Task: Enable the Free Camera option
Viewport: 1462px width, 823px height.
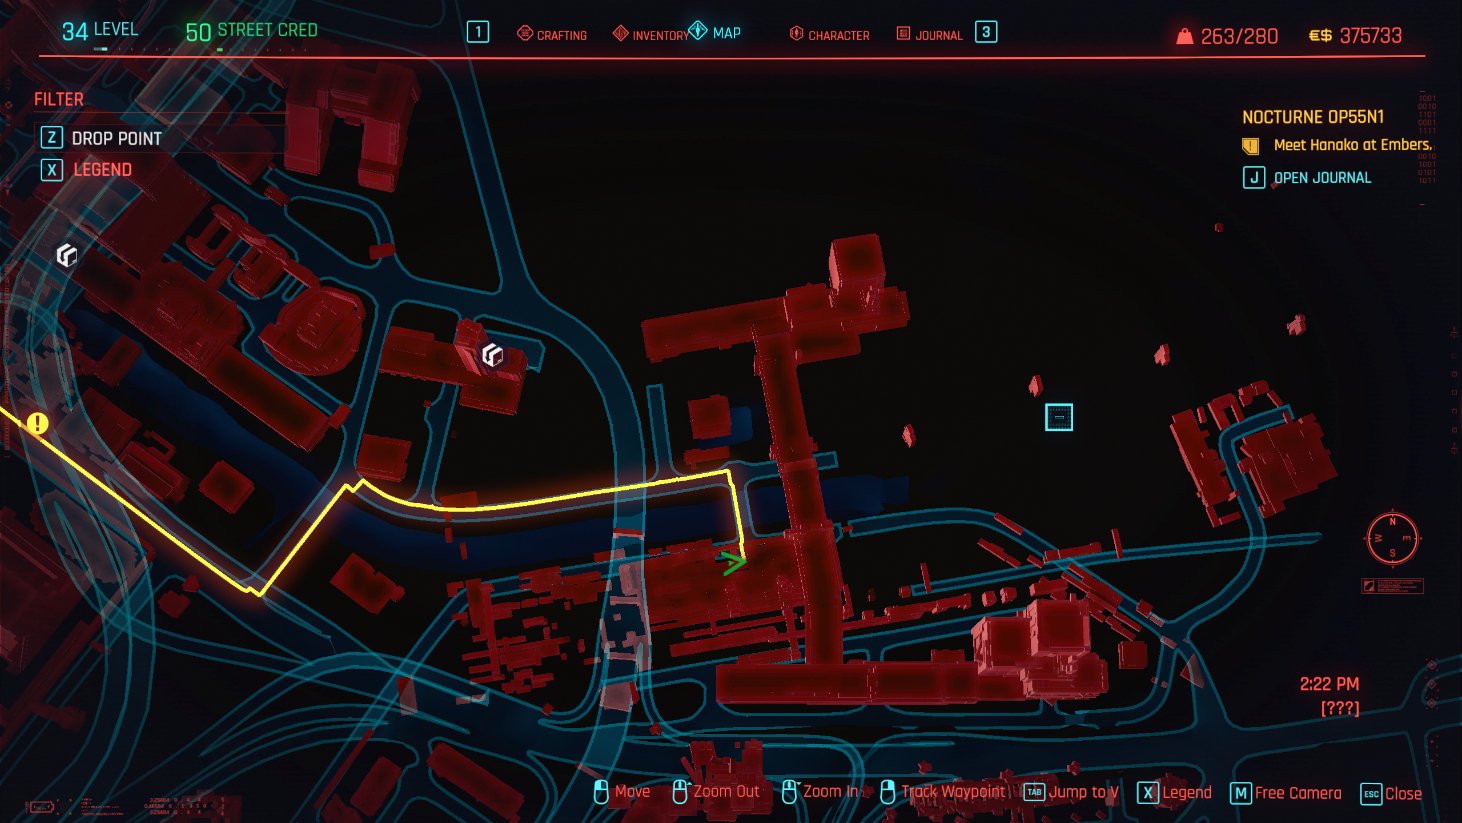Action: [1298, 793]
